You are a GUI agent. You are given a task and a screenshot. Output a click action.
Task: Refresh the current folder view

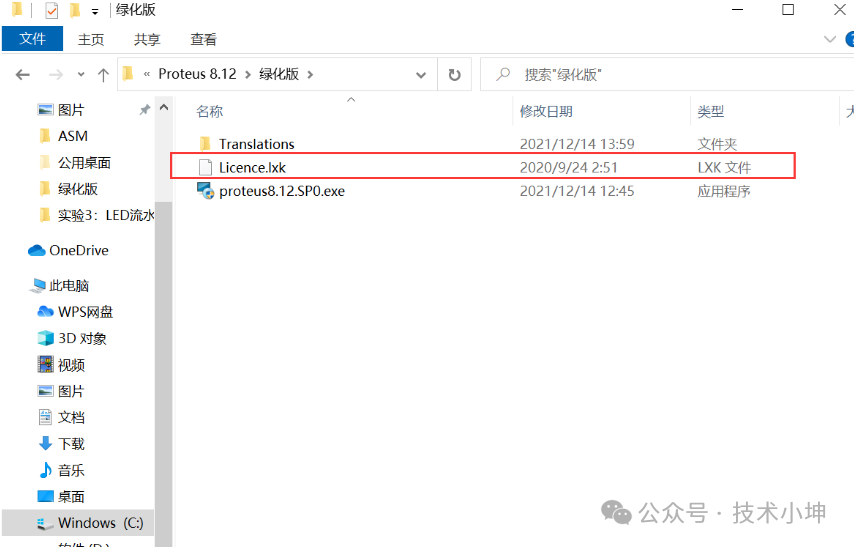pos(454,75)
